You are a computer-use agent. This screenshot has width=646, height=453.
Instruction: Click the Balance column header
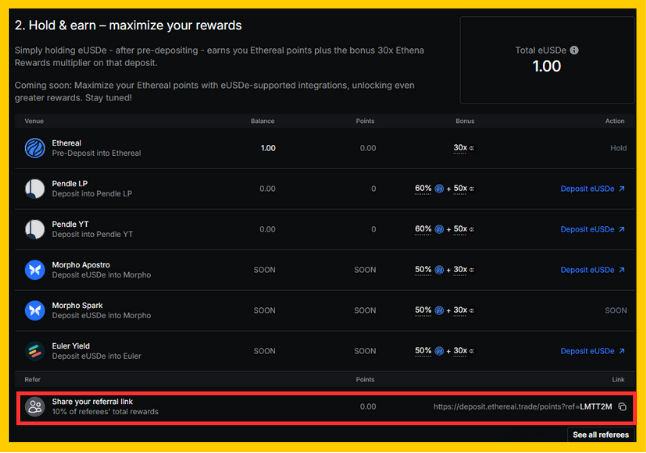tap(262, 121)
